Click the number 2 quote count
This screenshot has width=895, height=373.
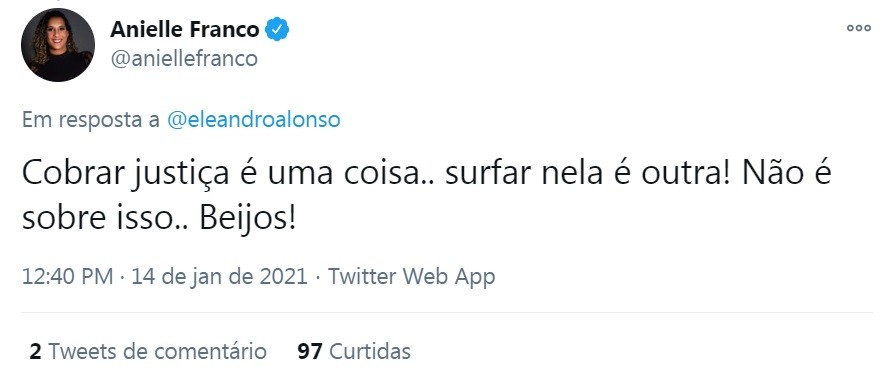pos(35,351)
